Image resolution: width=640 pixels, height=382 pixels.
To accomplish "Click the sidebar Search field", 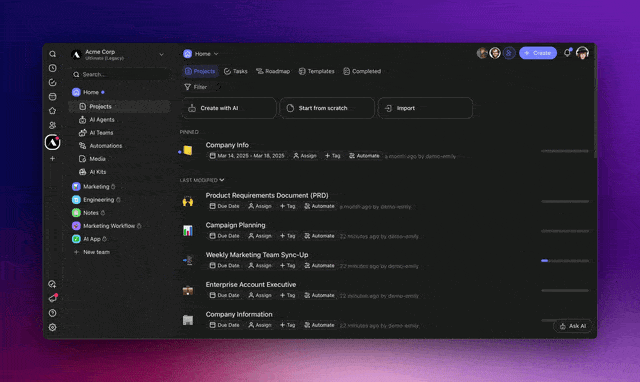I will tap(120, 74).
